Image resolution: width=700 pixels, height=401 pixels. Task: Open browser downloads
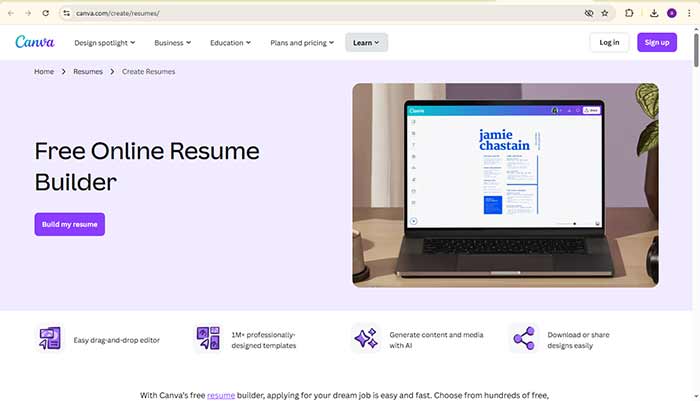(x=654, y=13)
